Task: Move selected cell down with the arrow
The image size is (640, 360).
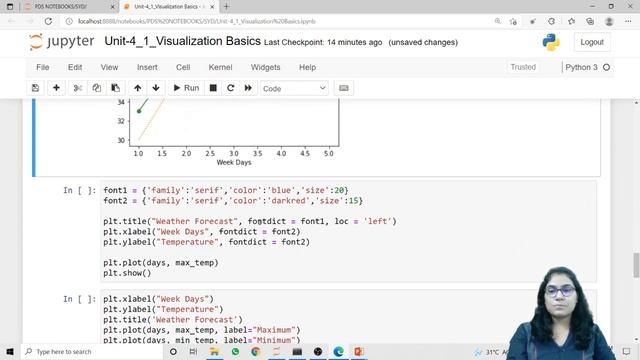Action: pos(156,88)
